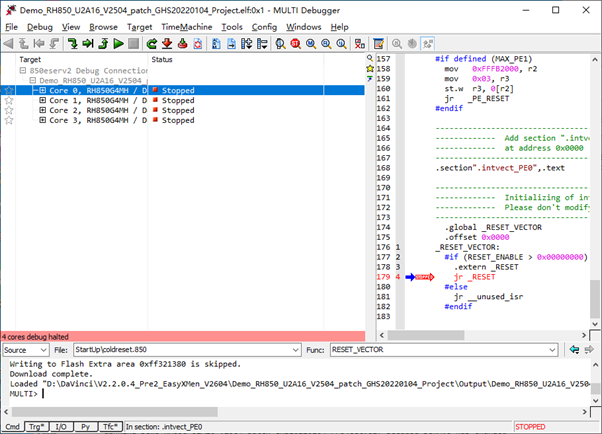Expand Core 2 tree node

point(43,110)
